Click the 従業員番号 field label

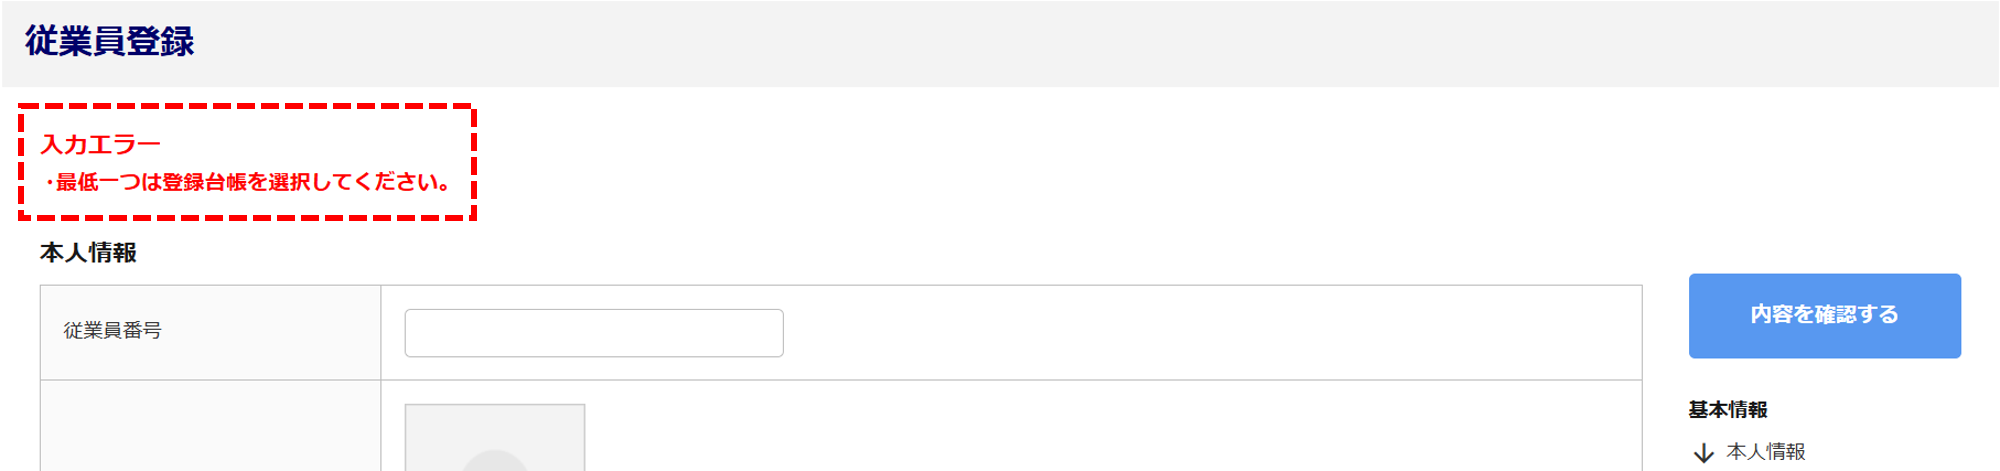(x=113, y=331)
